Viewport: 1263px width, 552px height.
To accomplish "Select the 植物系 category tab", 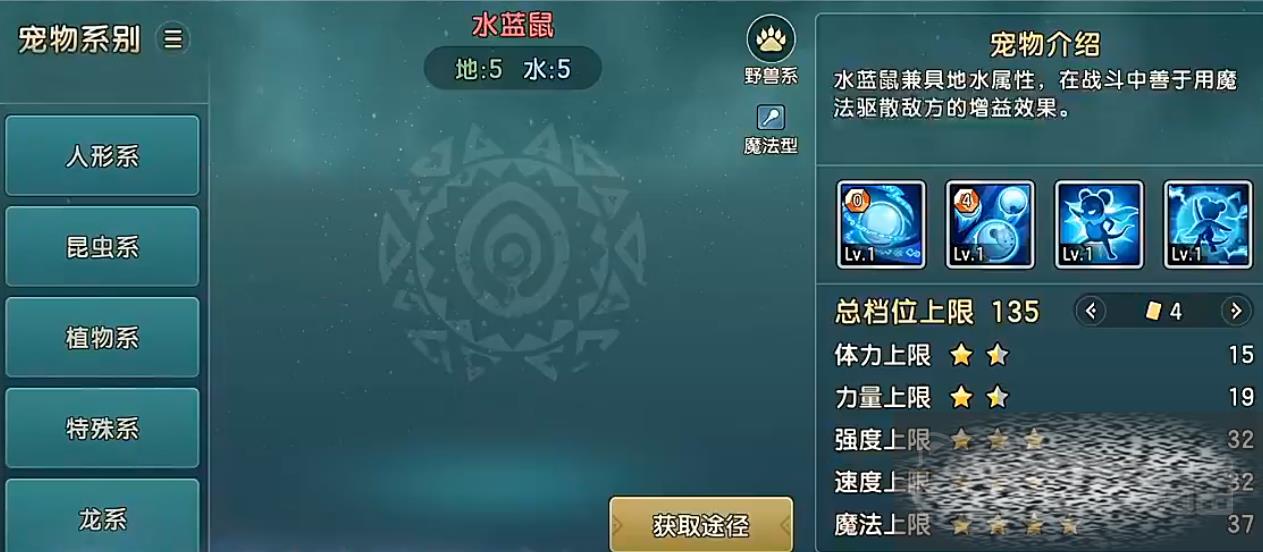I will pyautogui.click(x=103, y=338).
